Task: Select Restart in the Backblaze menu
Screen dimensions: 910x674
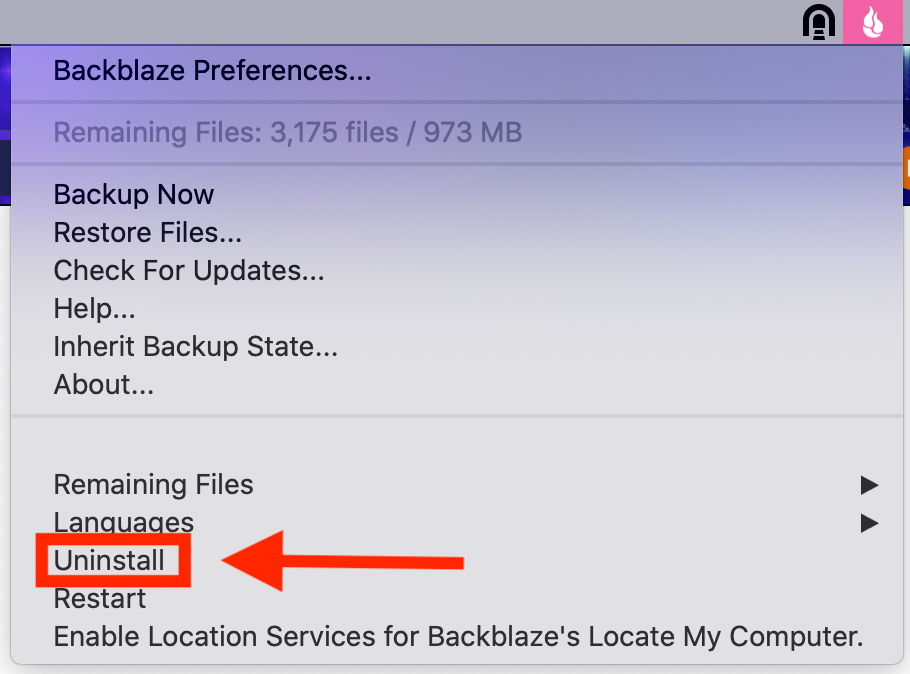Action: pyautogui.click(x=99, y=599)
